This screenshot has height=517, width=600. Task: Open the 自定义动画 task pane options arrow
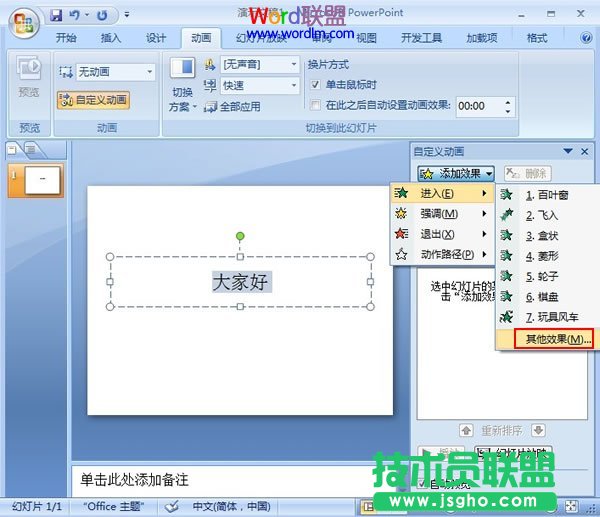tap(568, 151)
